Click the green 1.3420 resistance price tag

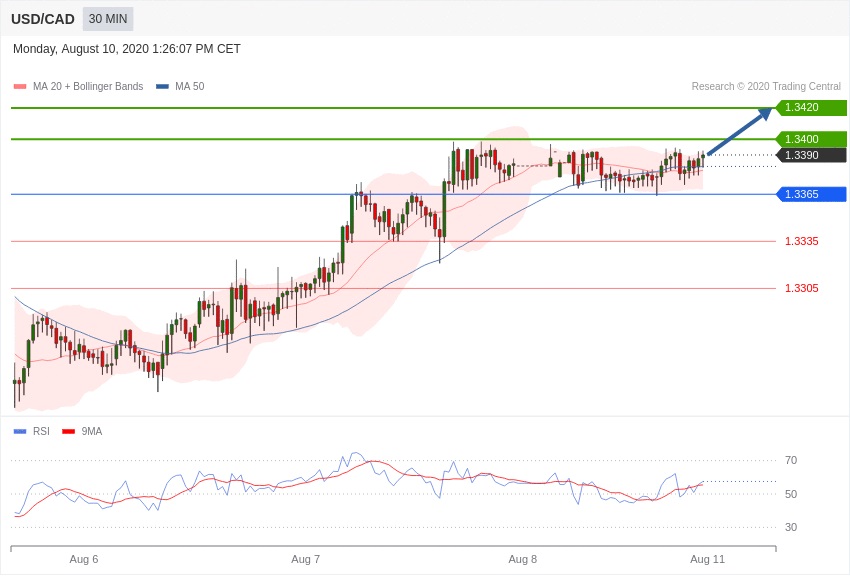click(810, 107)
